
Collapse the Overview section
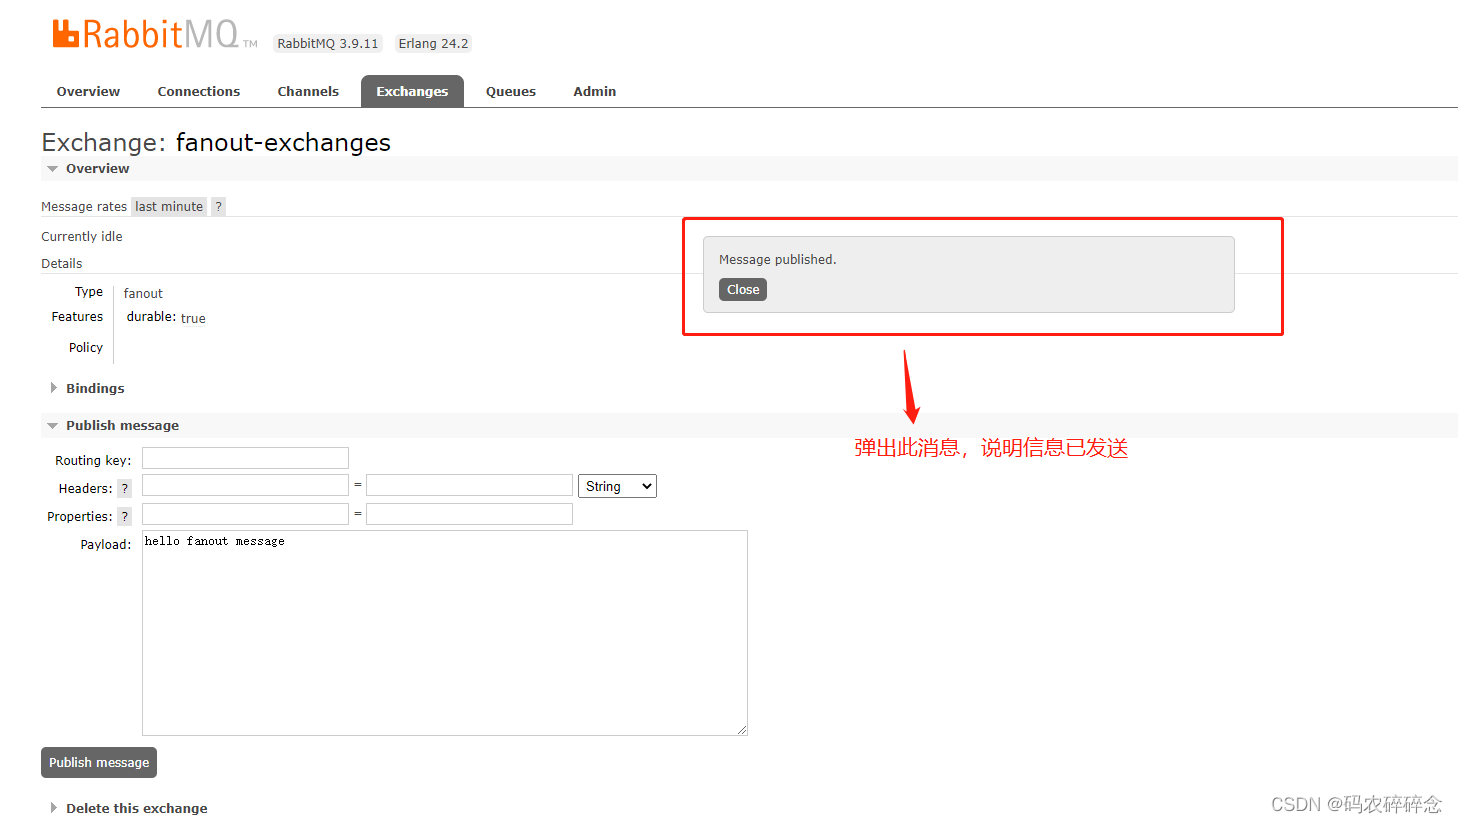click(x=97, y=168)
